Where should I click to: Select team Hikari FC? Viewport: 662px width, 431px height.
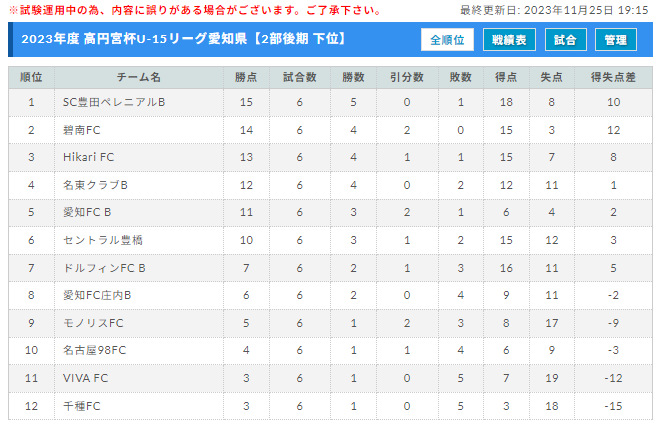tap(88, 157)
